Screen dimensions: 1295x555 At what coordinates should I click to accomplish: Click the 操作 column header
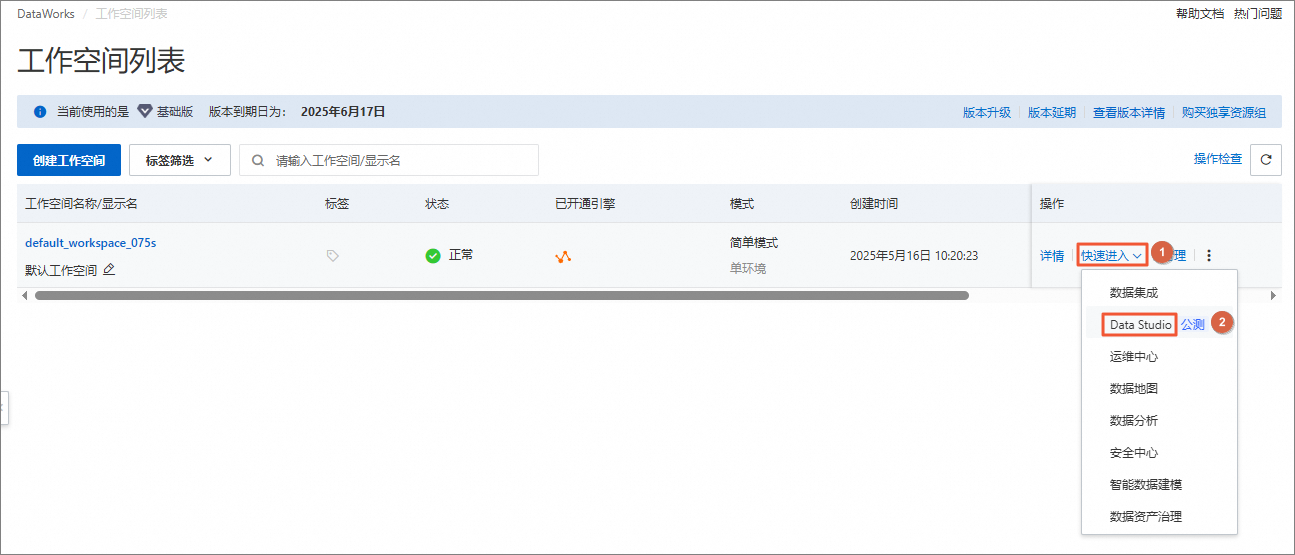[x=1052, y=204]
